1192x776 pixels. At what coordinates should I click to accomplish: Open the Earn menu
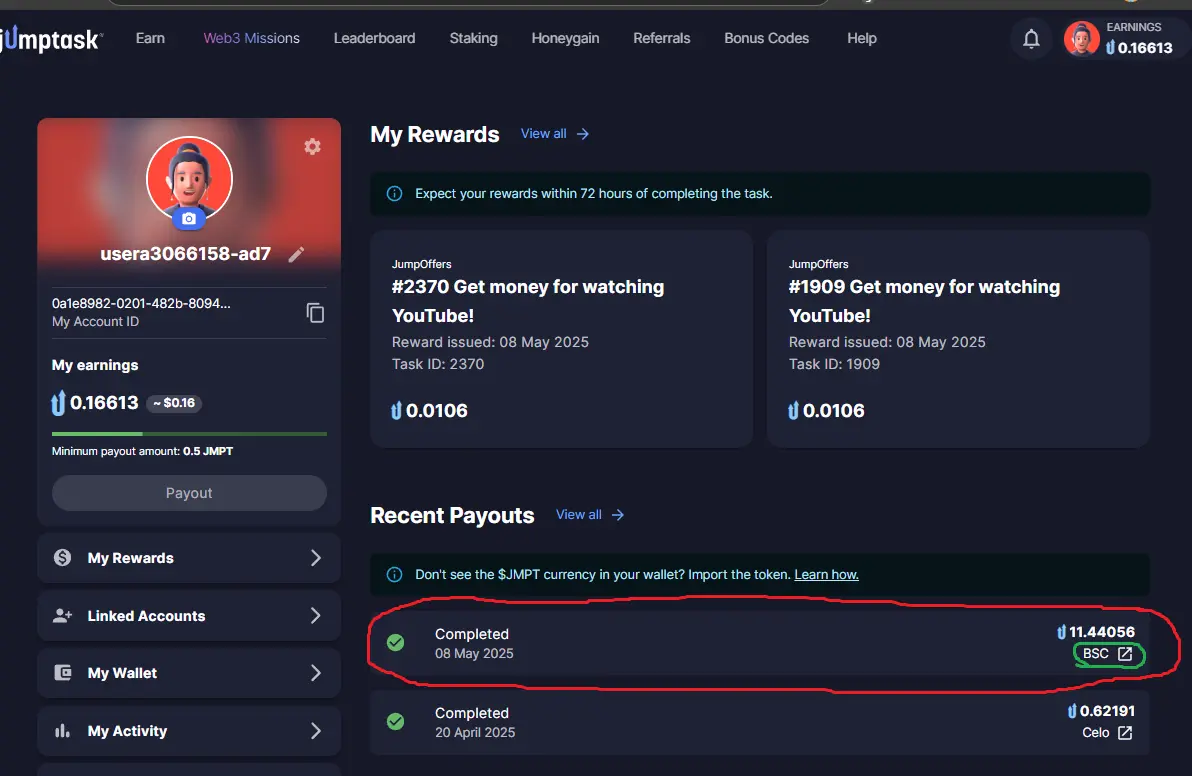coord(151,38)
